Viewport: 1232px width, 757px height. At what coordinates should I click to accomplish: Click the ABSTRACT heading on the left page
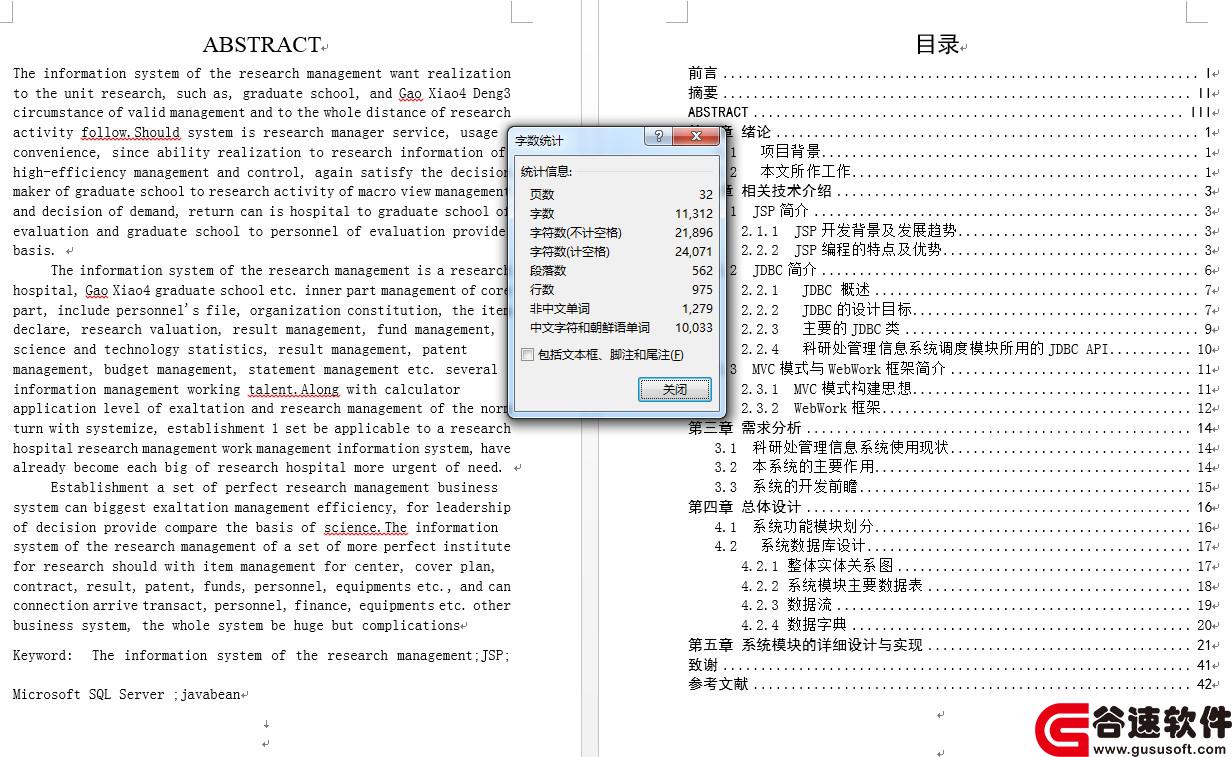click(261, 44)
